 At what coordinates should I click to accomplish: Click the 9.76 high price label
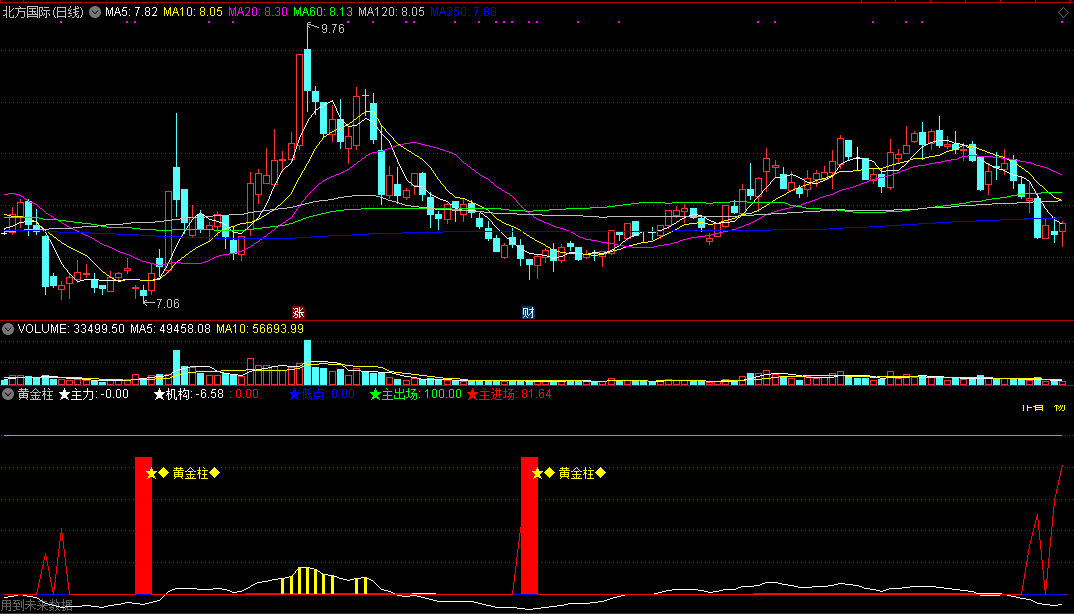tap(333, 29)
